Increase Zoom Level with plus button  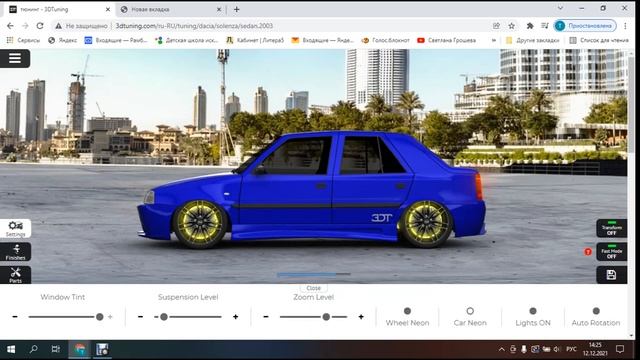(361, 317)
